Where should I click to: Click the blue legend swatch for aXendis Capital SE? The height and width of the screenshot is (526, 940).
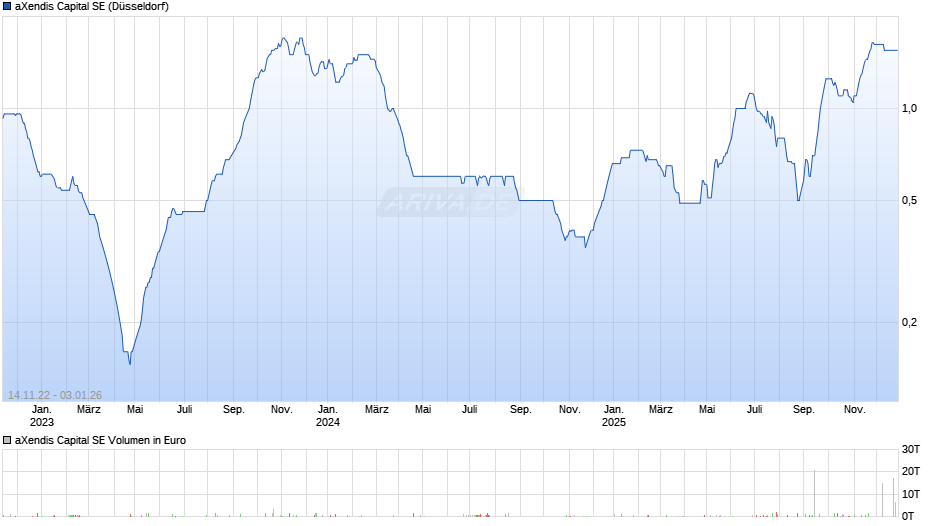point(7,7)
